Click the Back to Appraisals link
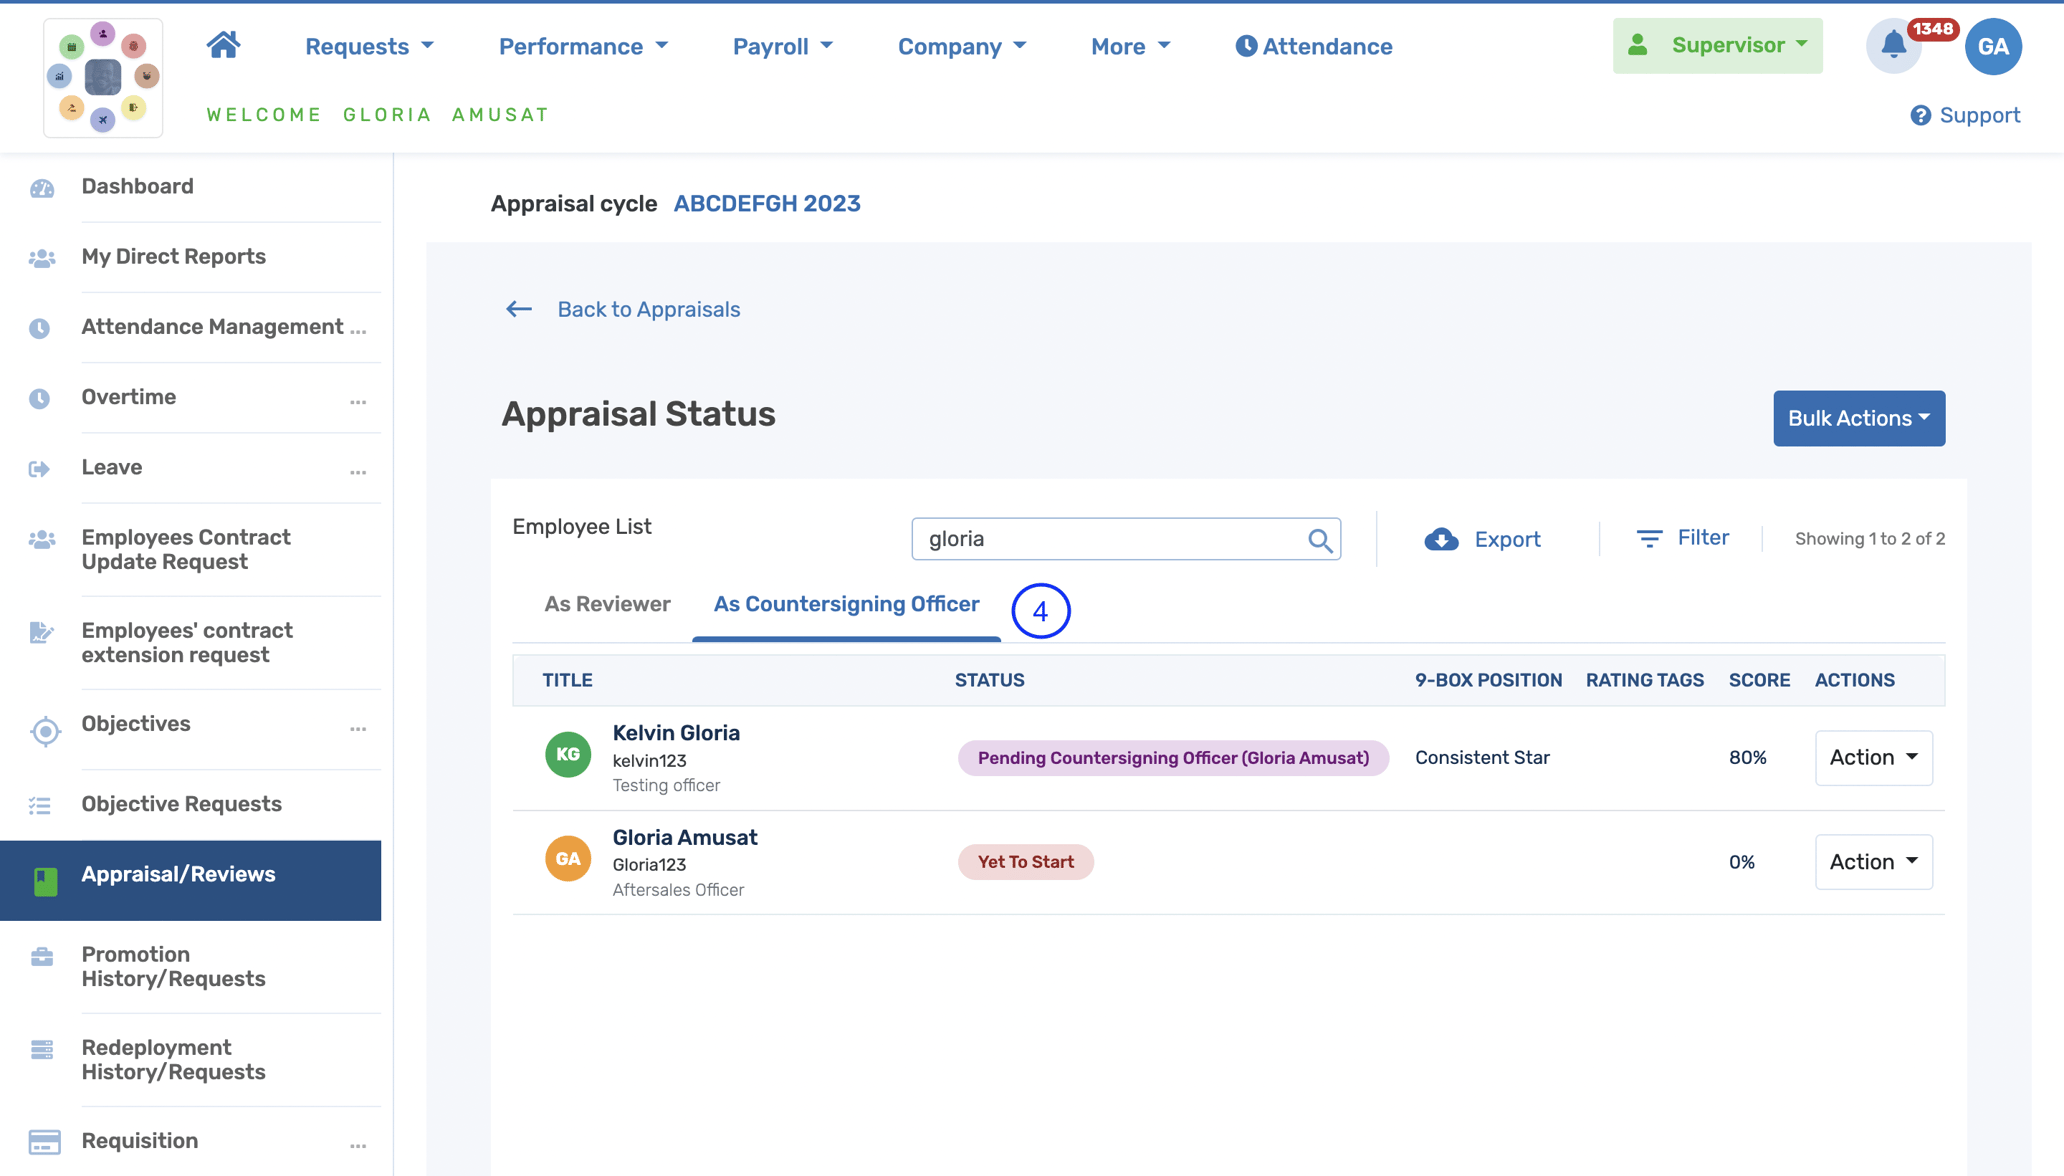 (x=648, y=309)
